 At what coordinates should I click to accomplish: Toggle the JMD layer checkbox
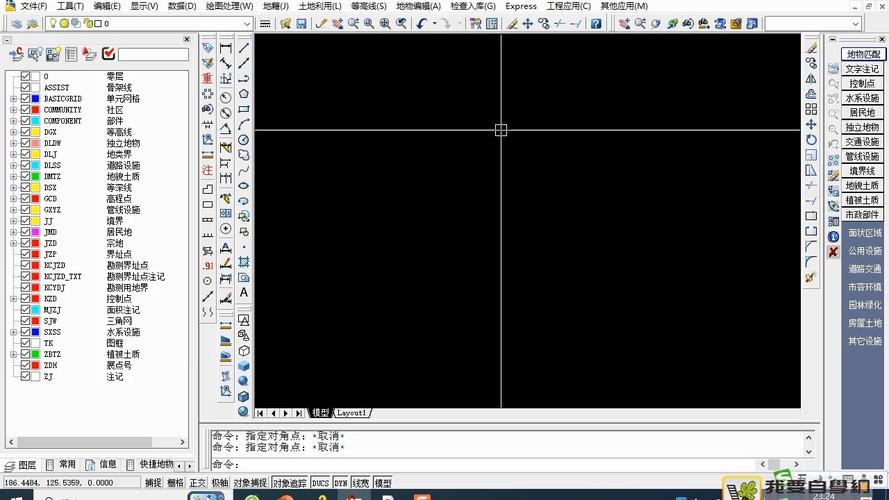click(x=25, y=231)
